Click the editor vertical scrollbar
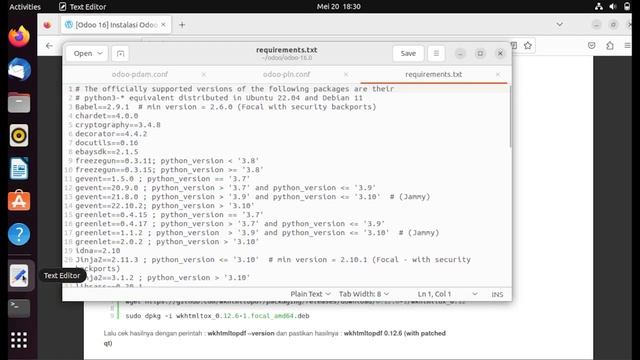This screenshot has width=640, height=360. pyautogui.click(x=510, y=116)
